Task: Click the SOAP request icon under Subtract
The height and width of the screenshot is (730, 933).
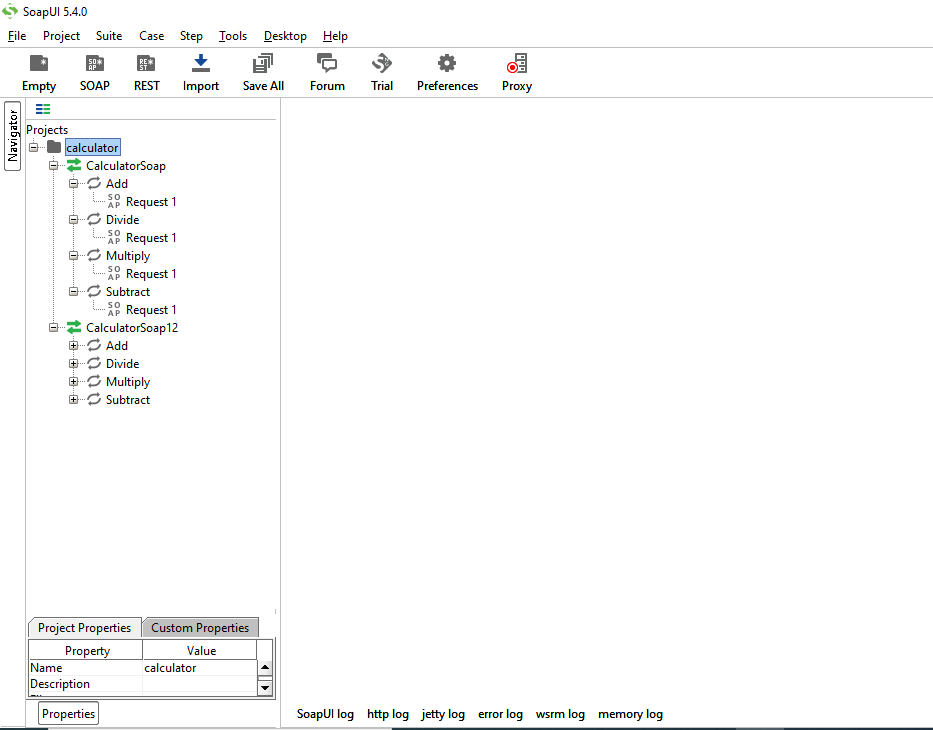Action: [x=114, y=309]
